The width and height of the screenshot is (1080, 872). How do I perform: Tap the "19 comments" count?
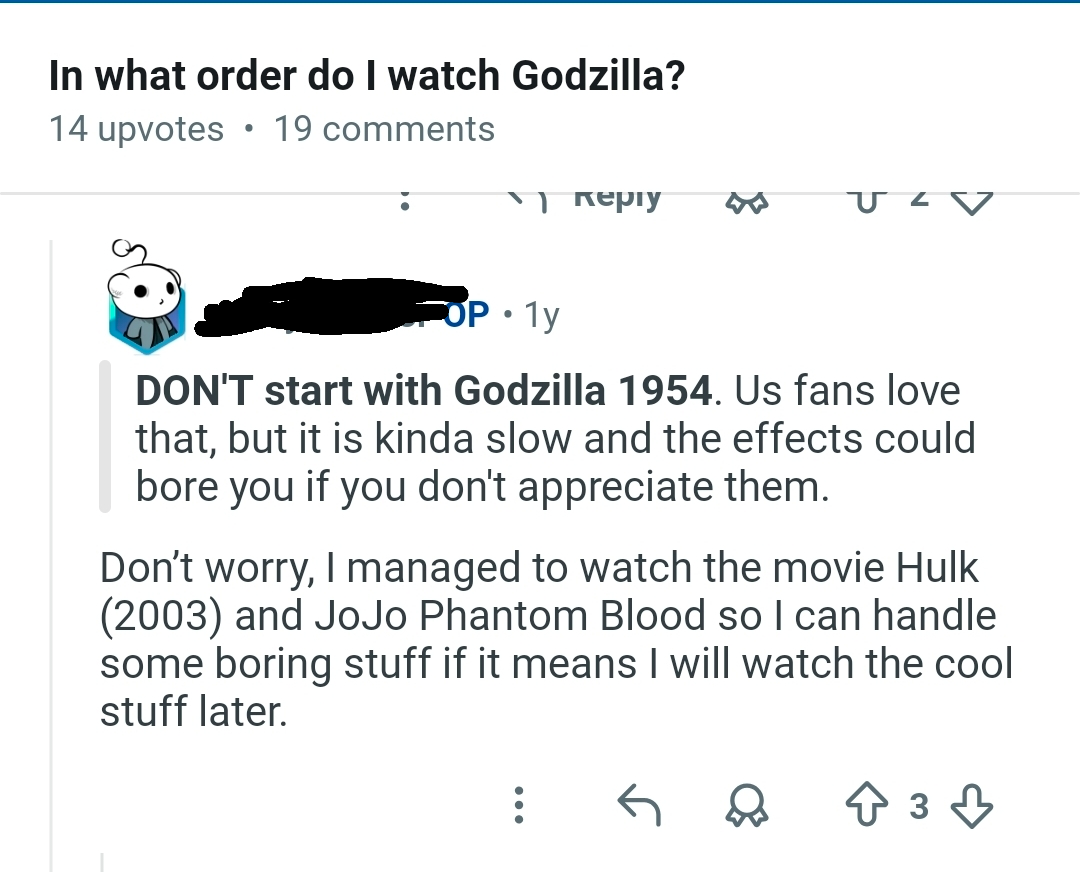[384, 129]
